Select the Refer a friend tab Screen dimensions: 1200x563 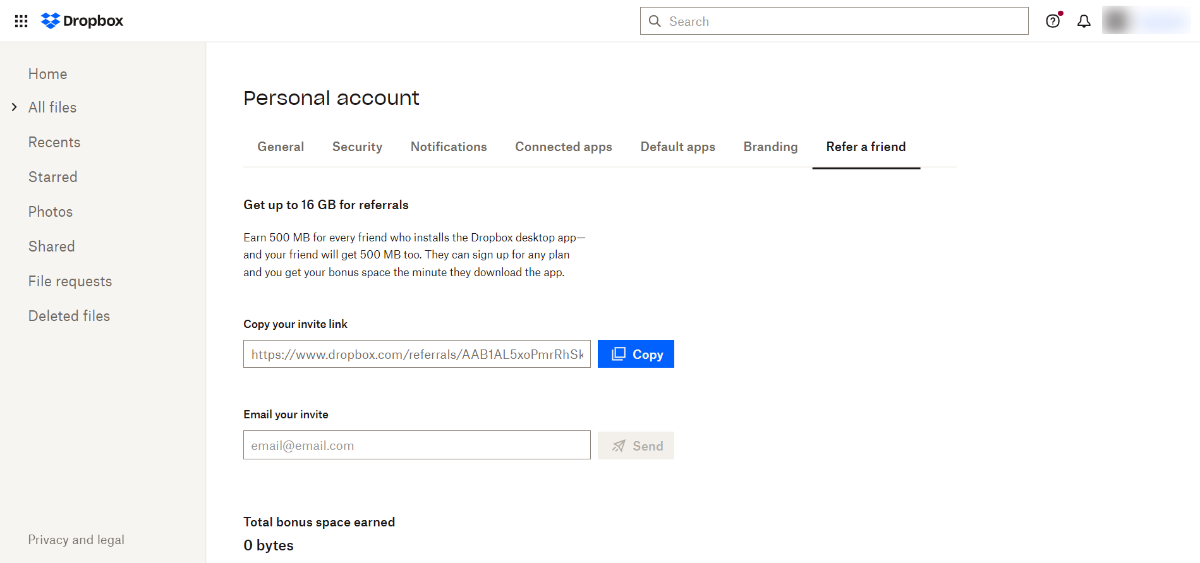point(866,147)
